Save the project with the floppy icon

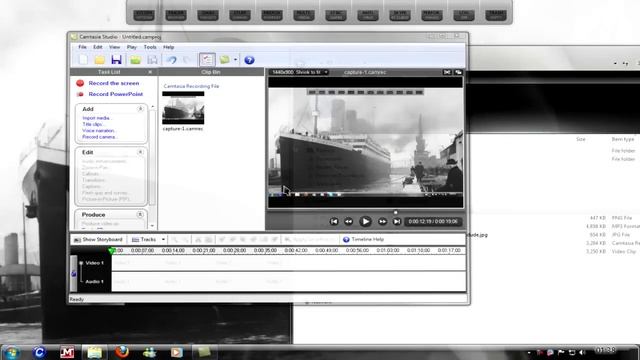(116, 60)
